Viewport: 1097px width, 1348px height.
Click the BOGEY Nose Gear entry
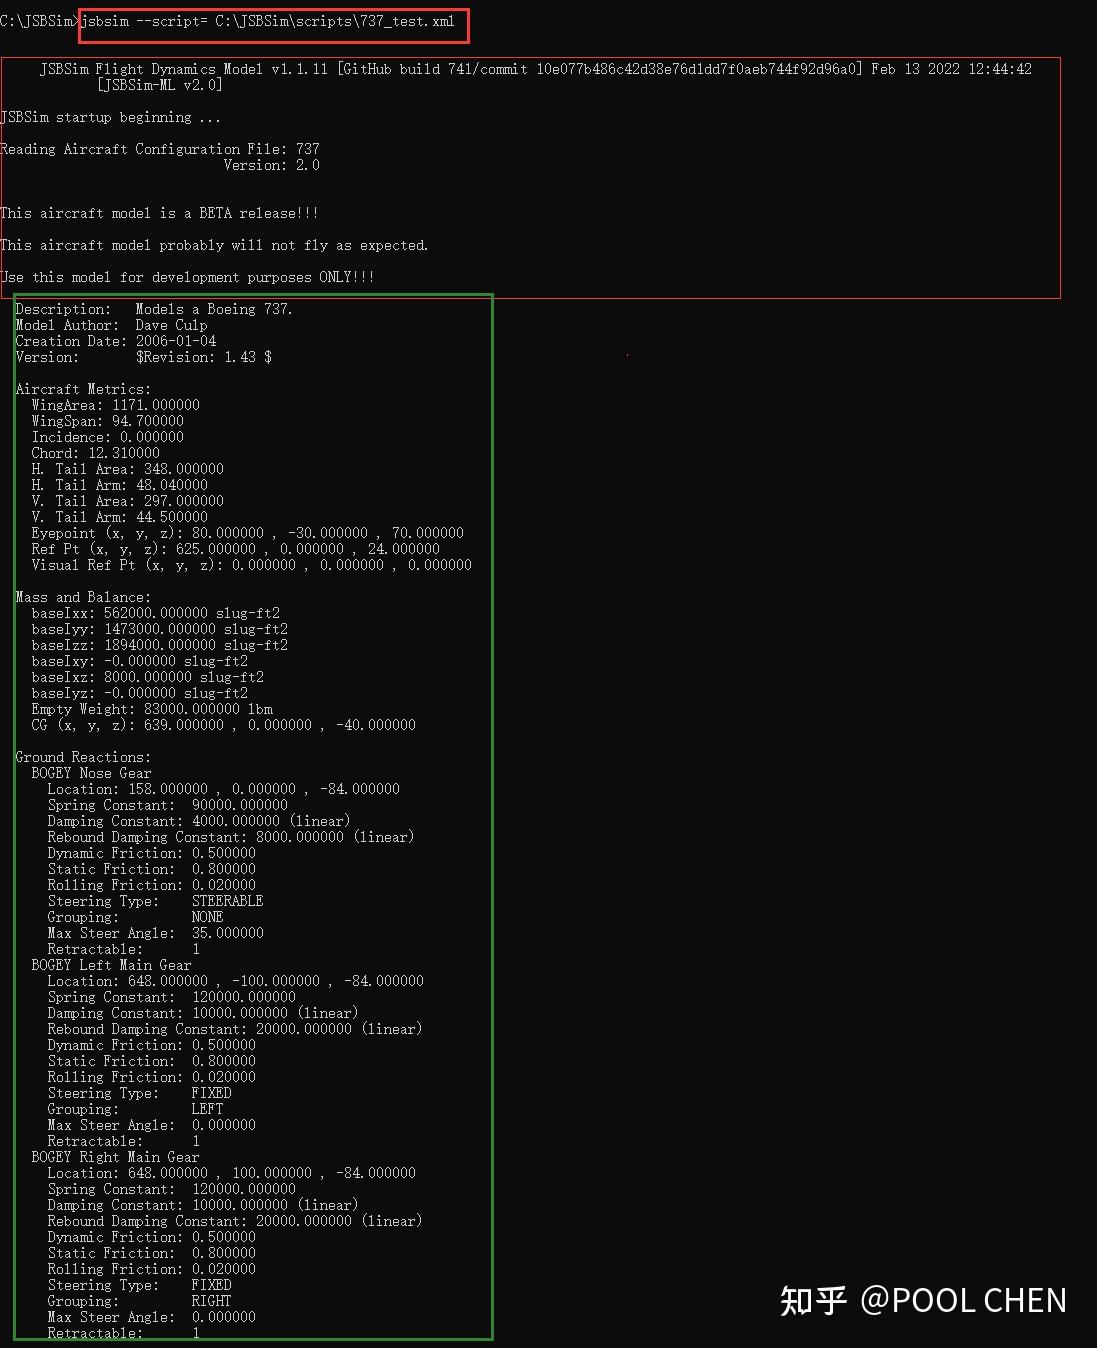tap(91, 773)
